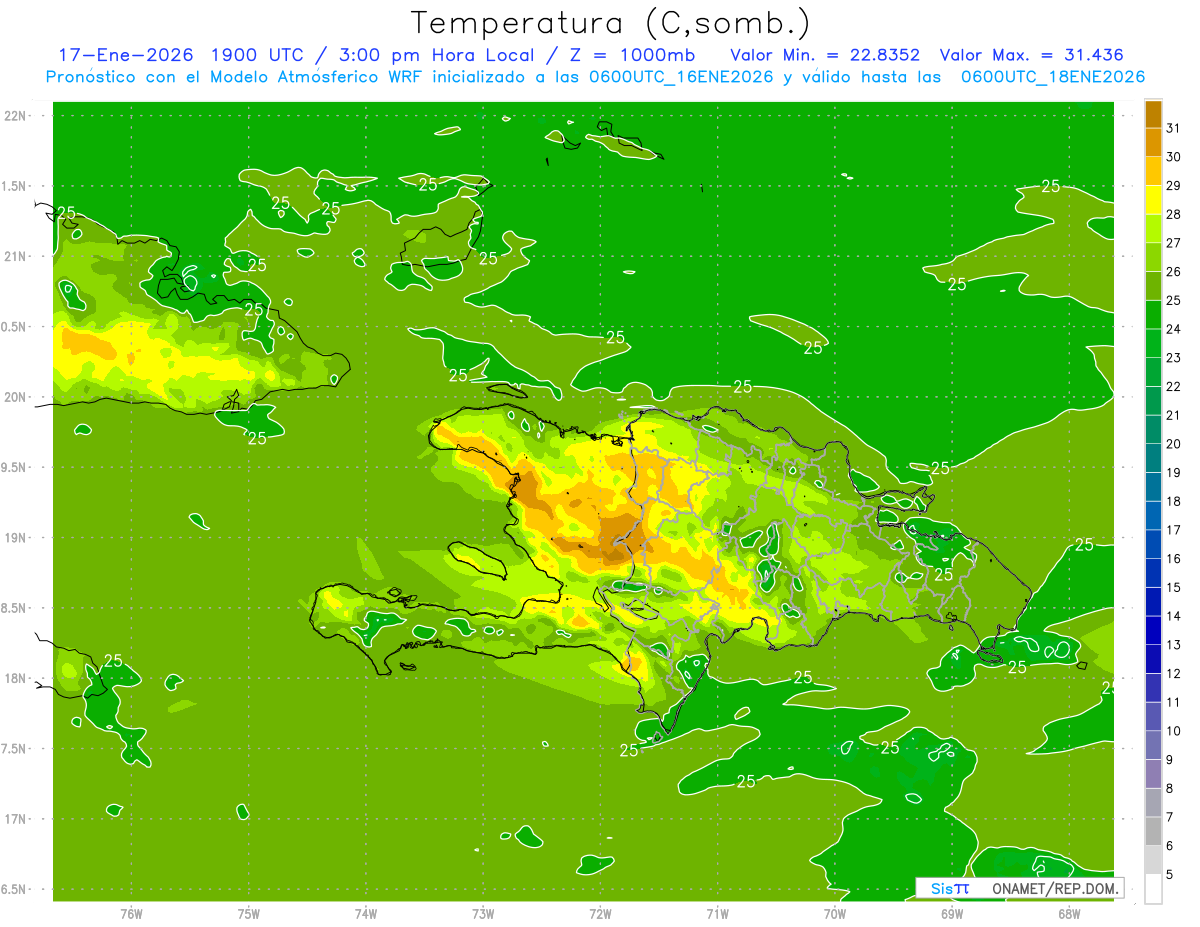Click the legend value 24
Screen dimensions: 1200x927
[x=1173, y=329]
